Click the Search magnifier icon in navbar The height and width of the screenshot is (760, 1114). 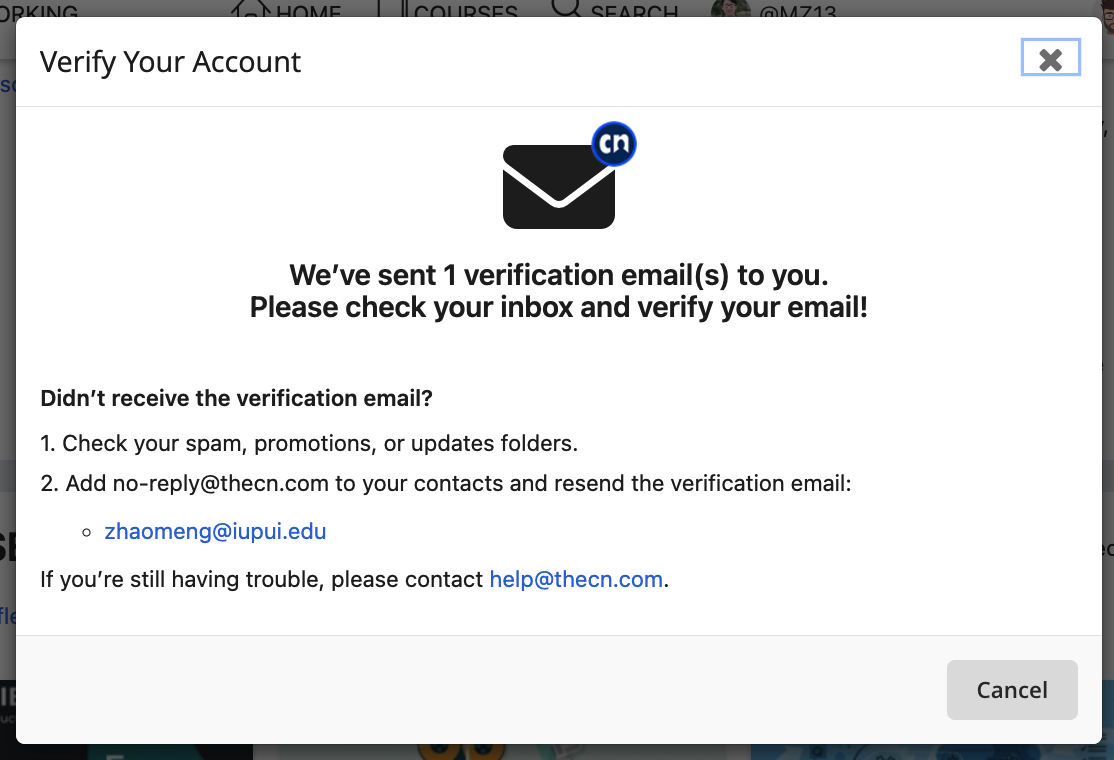click(566, 8)
